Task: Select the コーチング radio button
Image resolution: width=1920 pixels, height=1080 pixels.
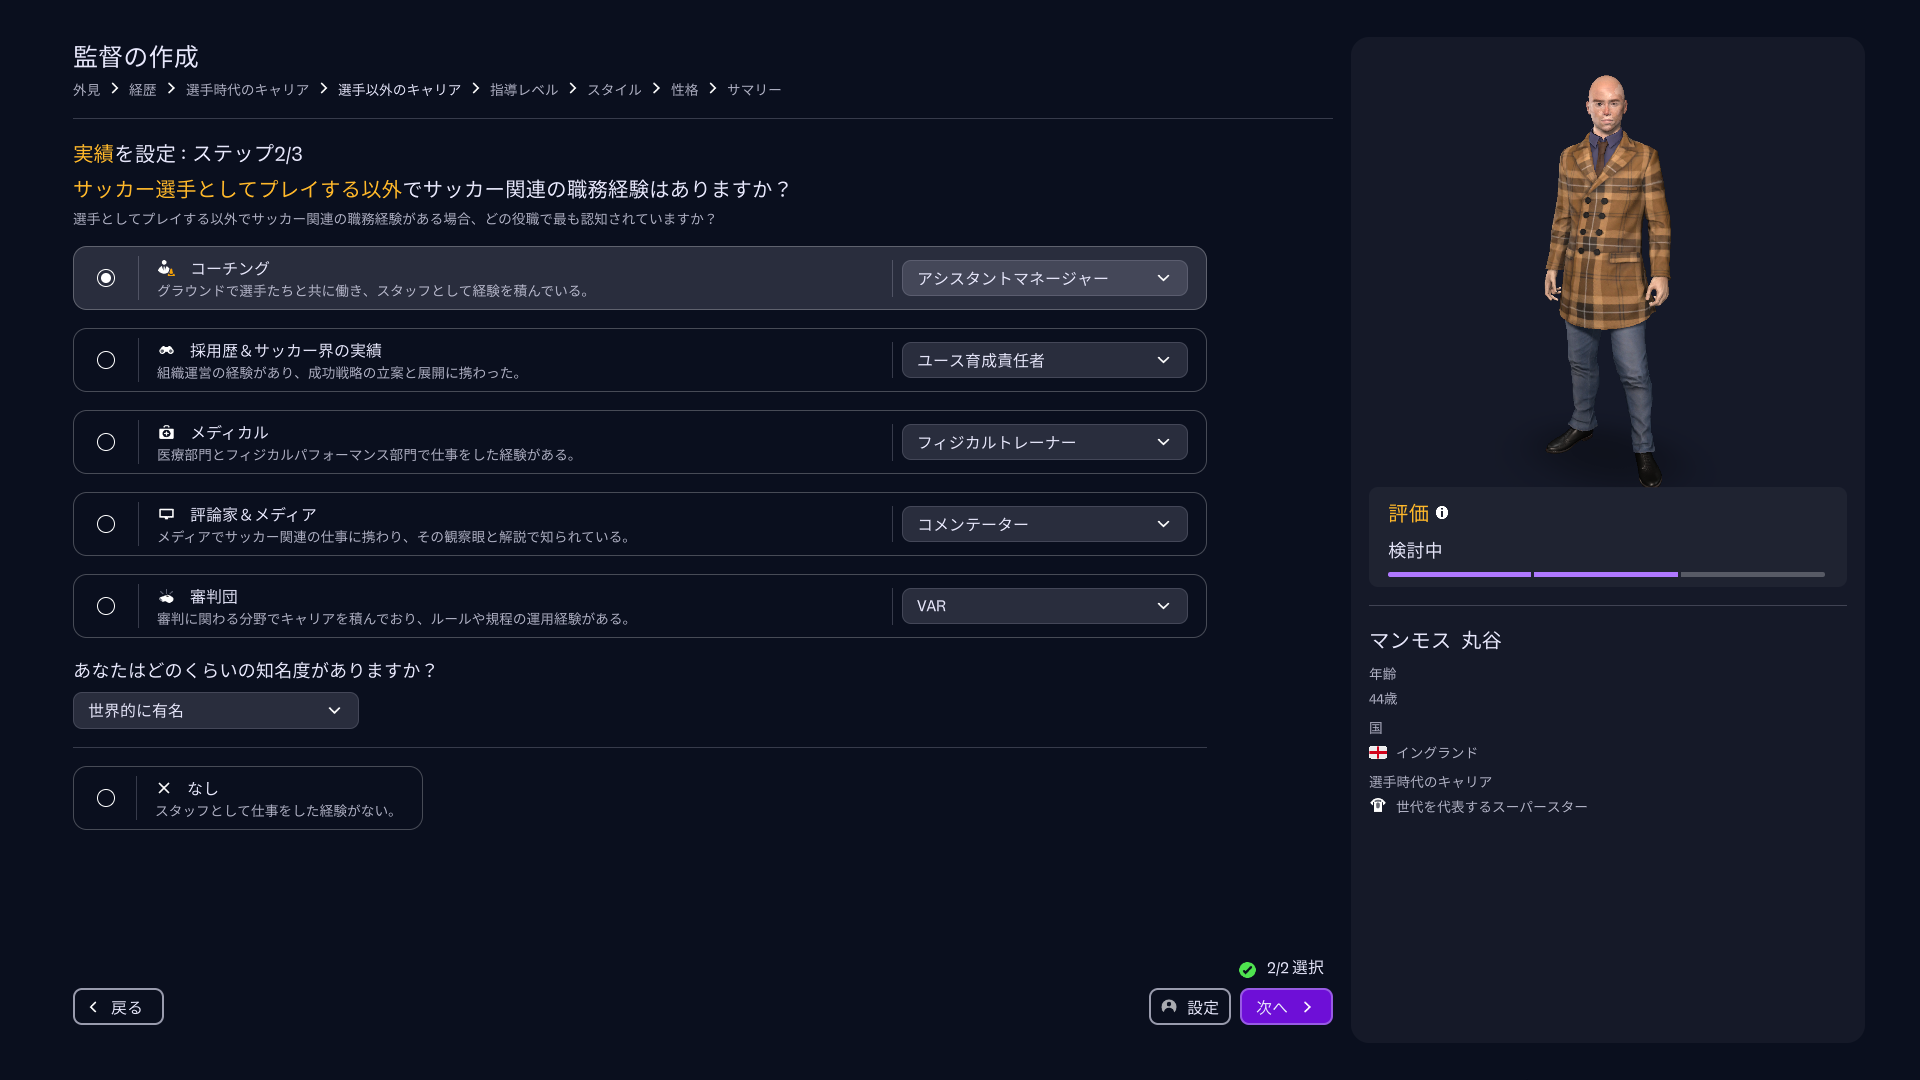Action: [x=106, y=278]
